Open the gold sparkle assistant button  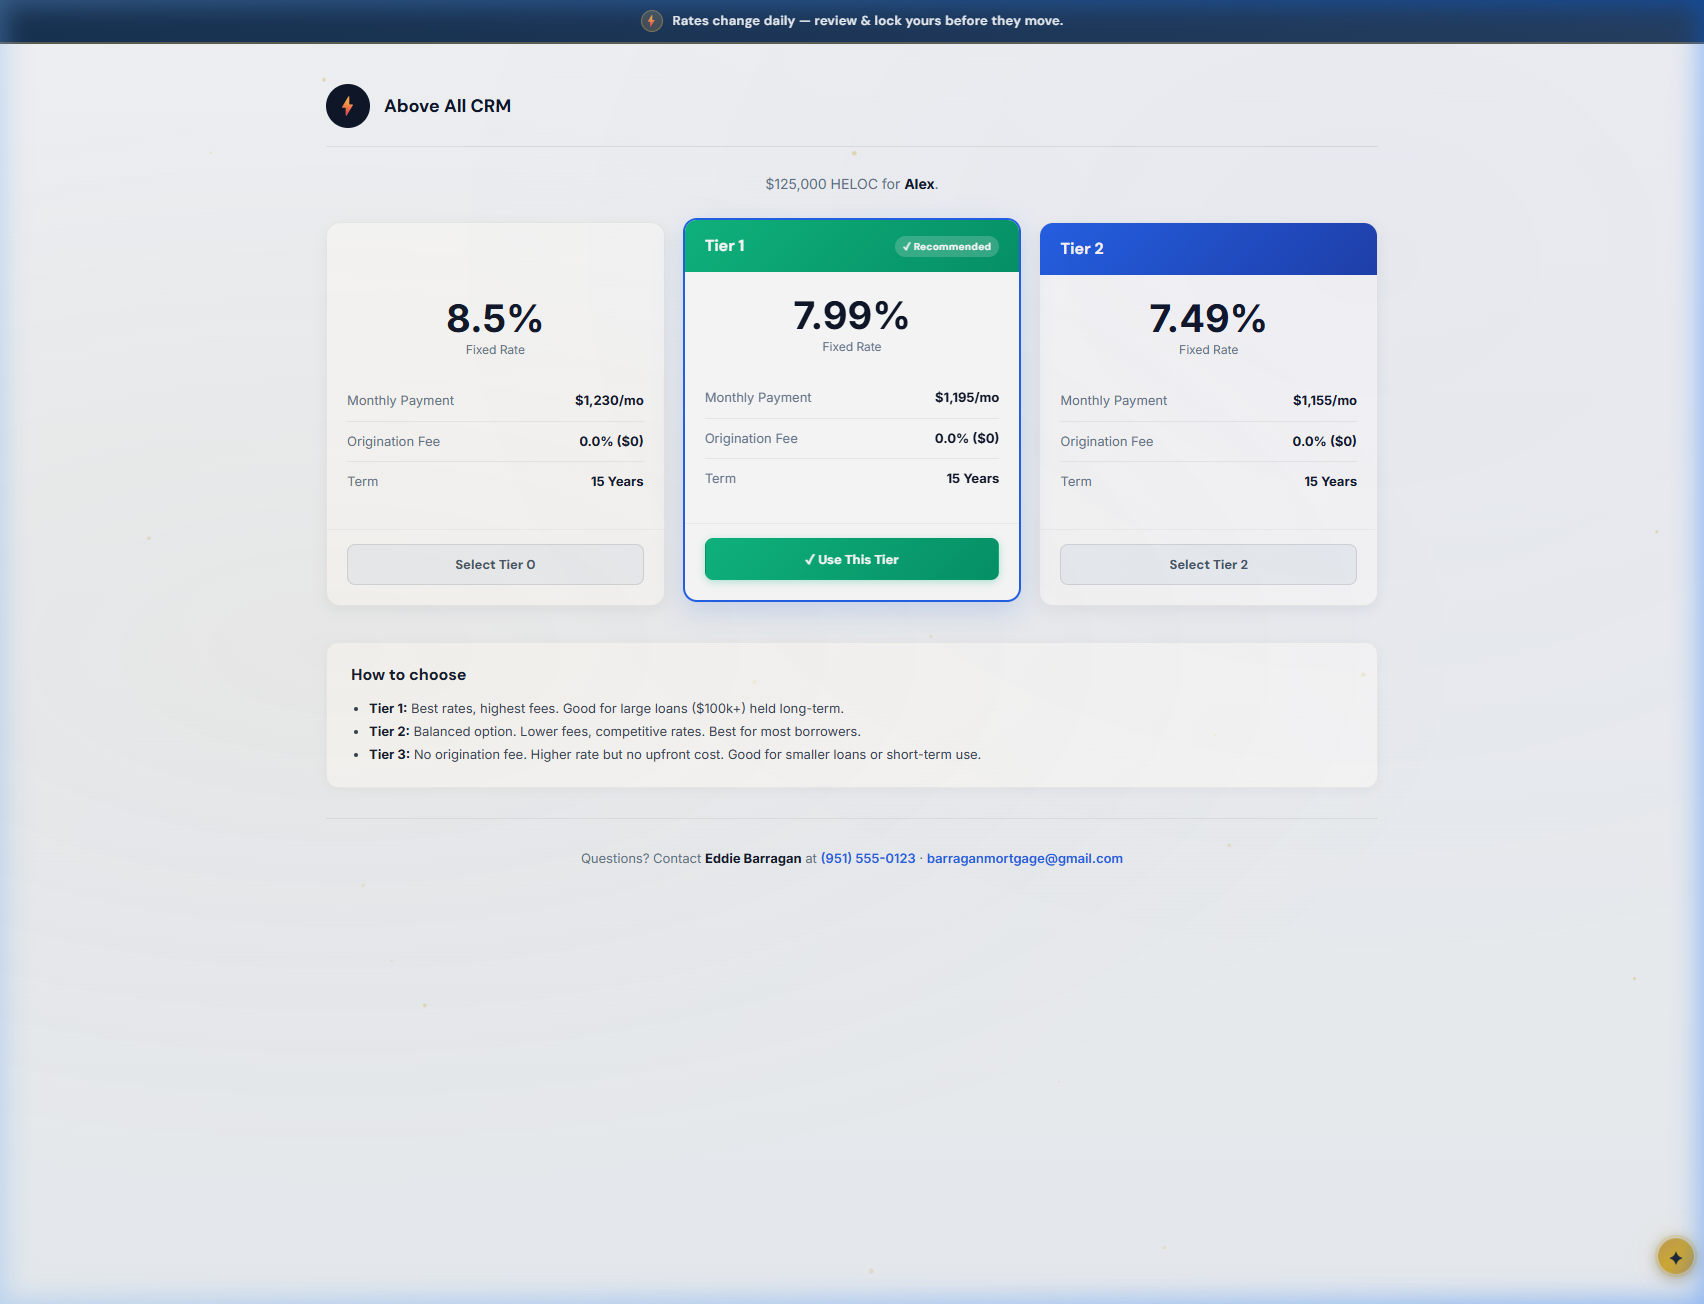[1676, 1257]
